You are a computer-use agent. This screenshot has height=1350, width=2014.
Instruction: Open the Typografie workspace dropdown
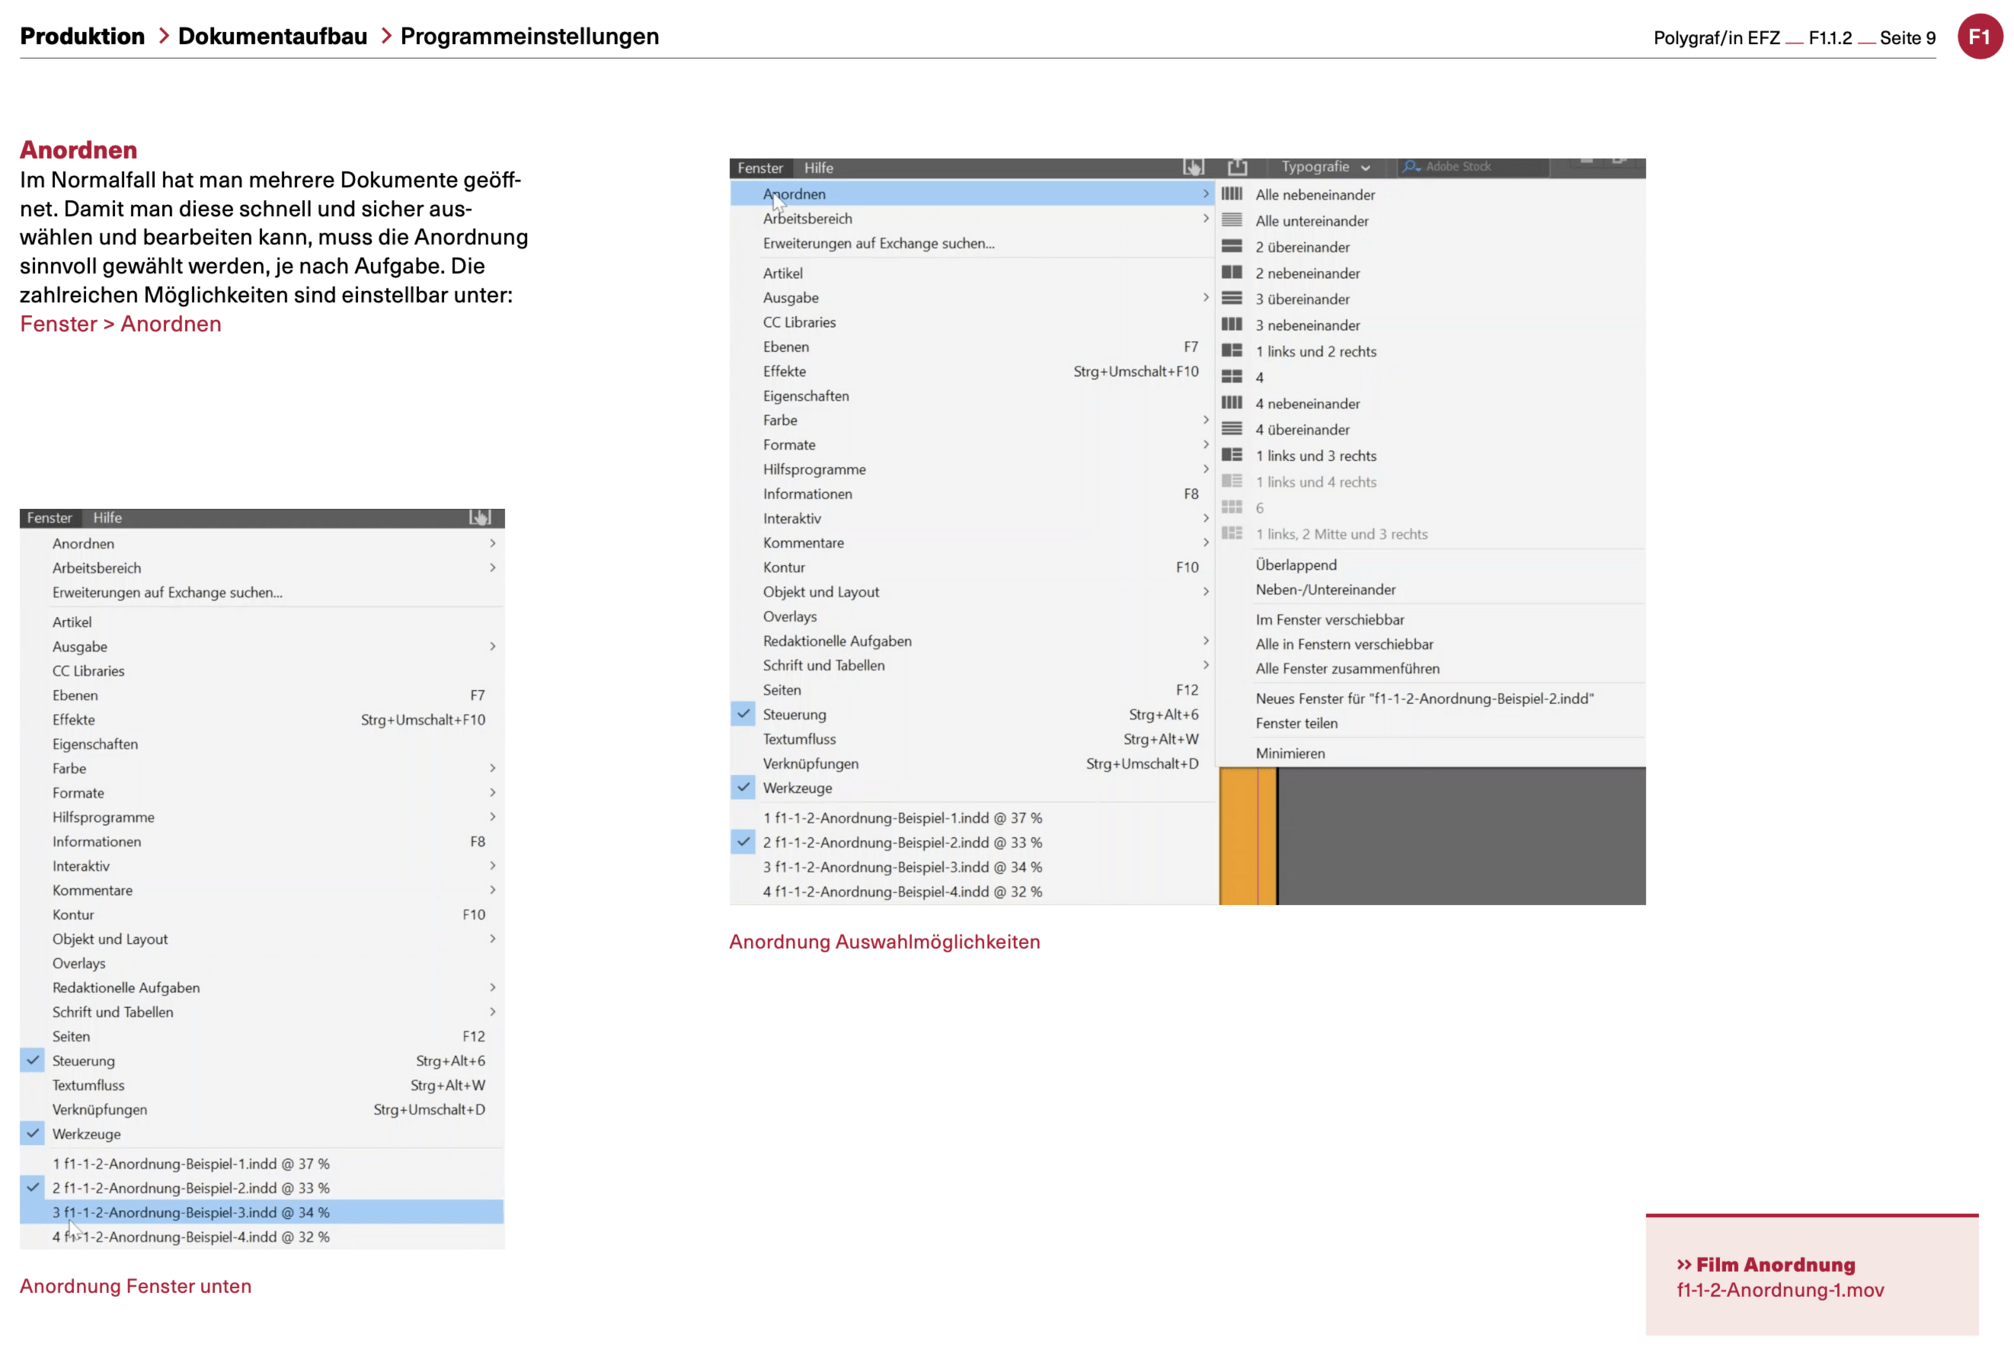pos(1325,167)
